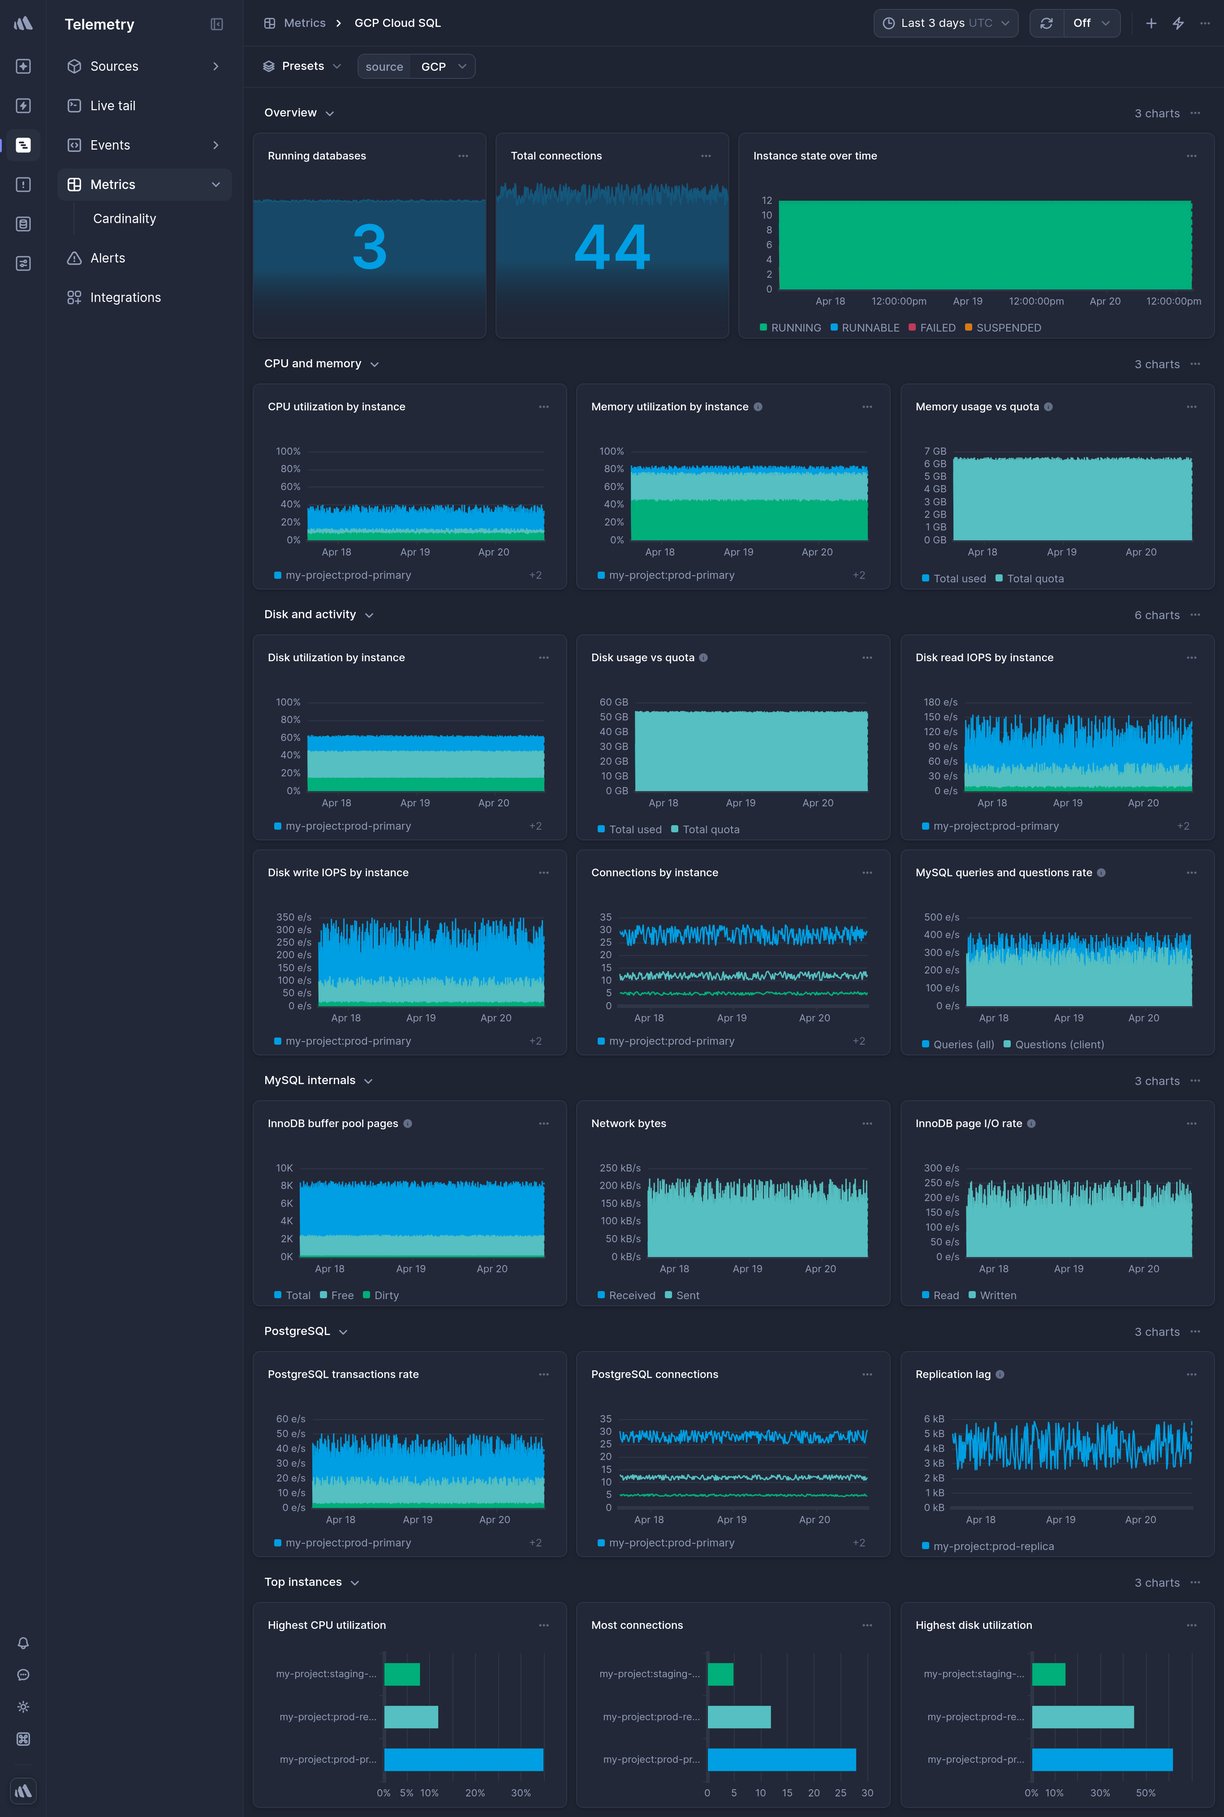Open options for Network bytes chart
The width and height of the screenshot is (1224, 1817).
click(867, 1124)
